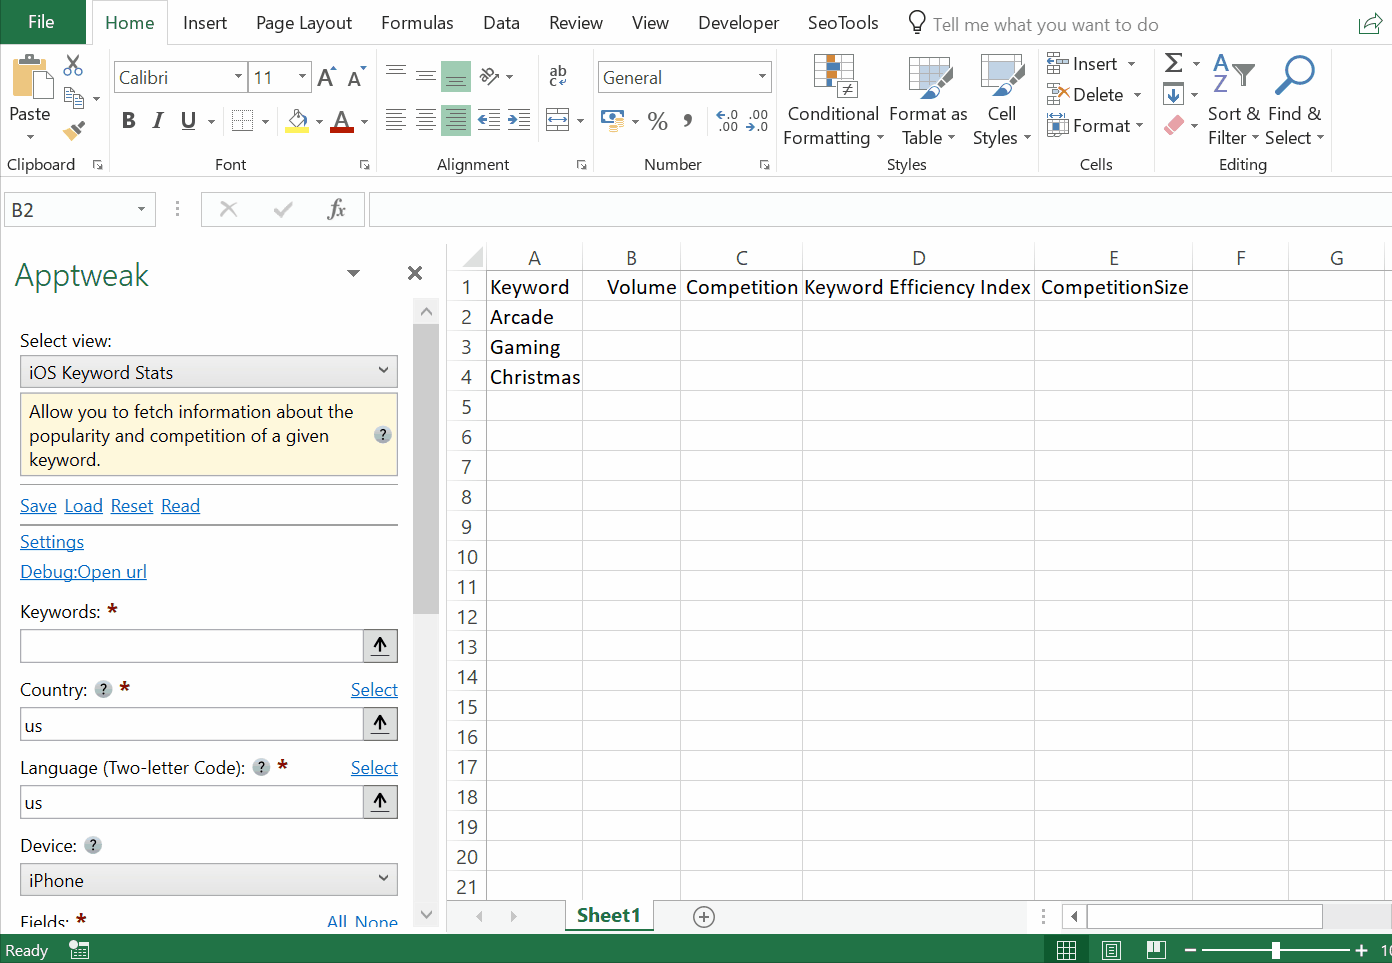
Task: Click Merge & Center icon
Action: tap(558, 121)
